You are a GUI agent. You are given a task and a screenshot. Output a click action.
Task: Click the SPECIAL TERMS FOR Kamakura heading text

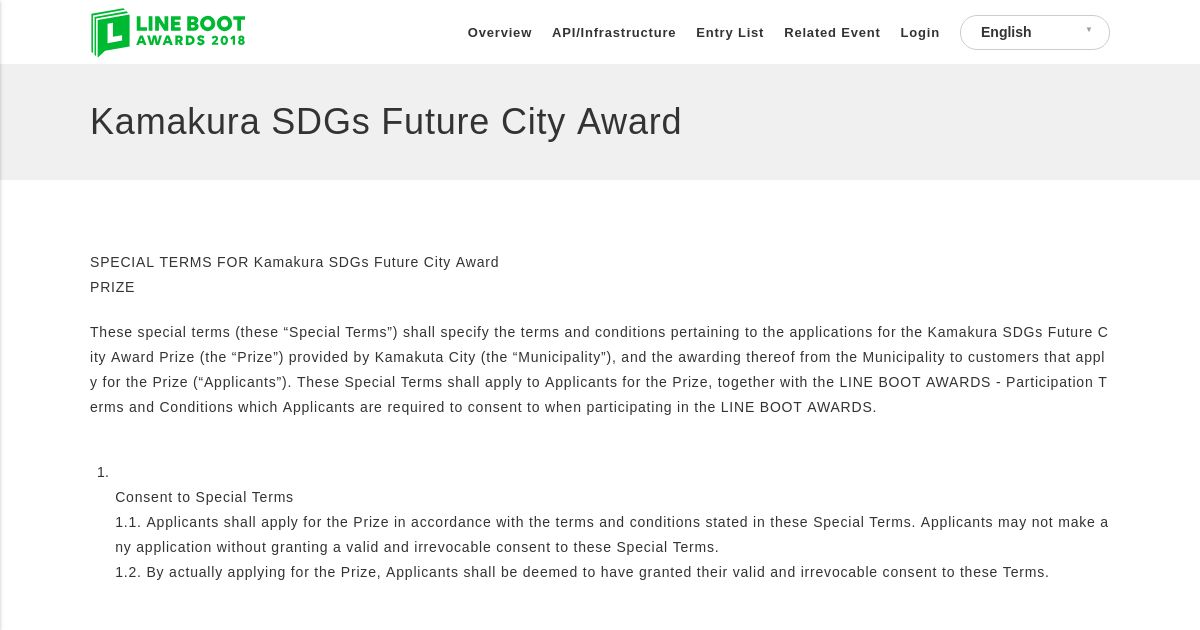click(294, 262)
